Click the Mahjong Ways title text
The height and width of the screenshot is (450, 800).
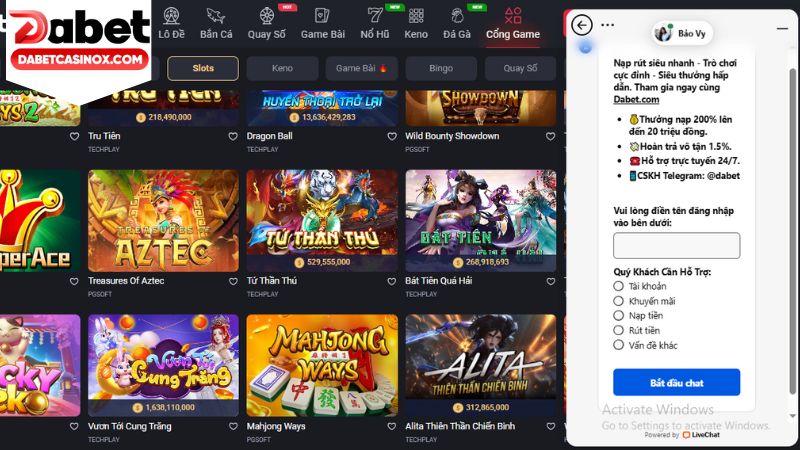pyautogui.click(x=276, y=426)
